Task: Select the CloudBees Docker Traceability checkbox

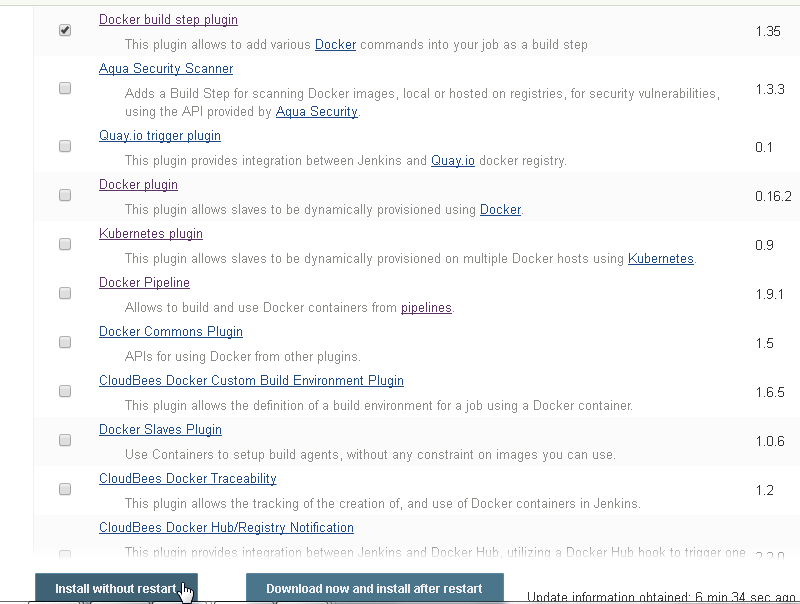Action: pyautogui.click(x=65, y=489)
